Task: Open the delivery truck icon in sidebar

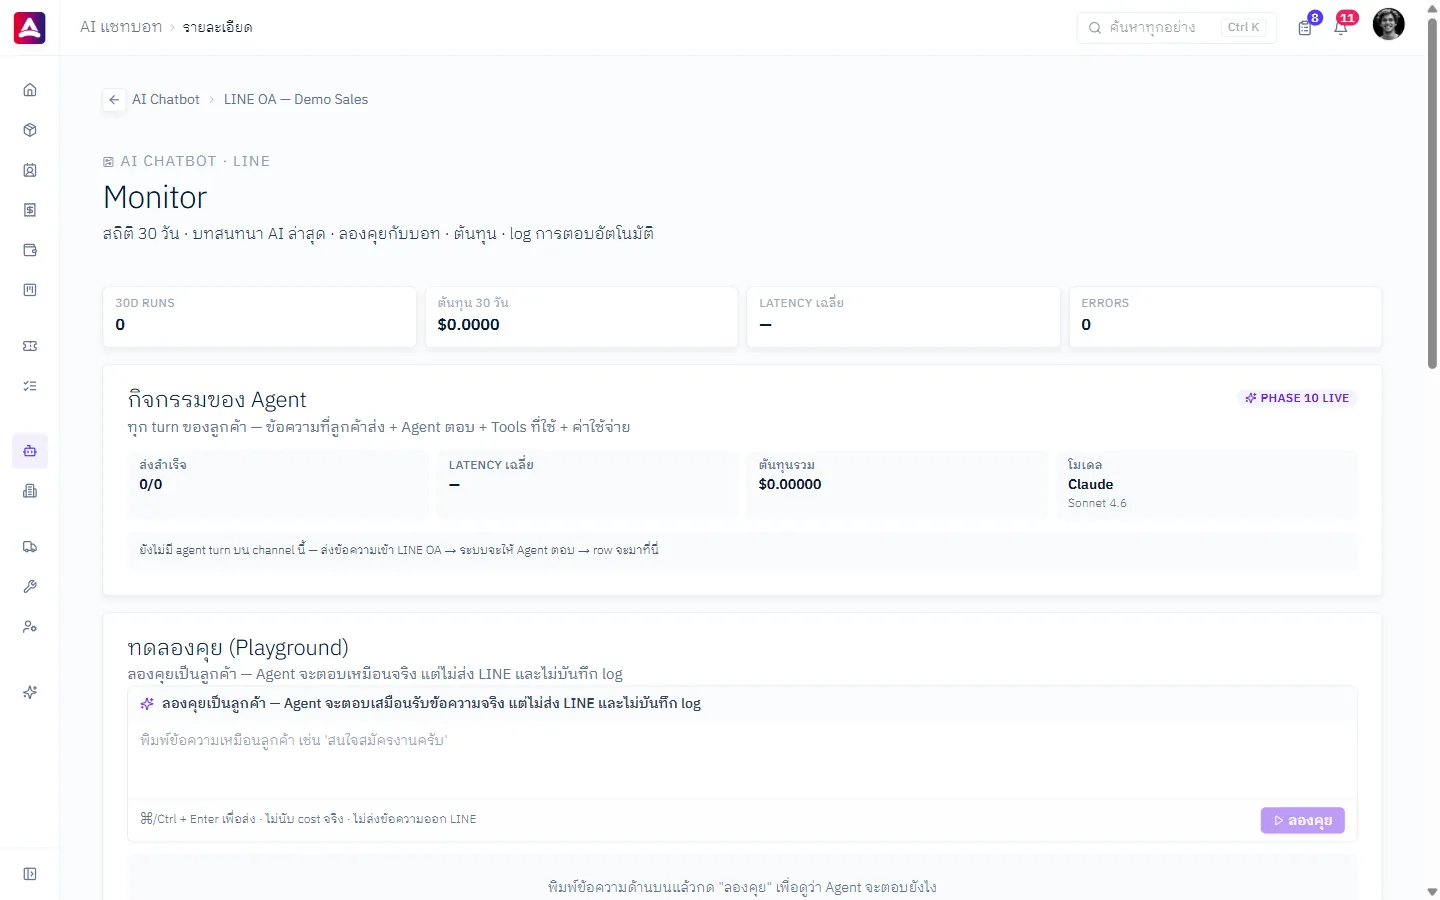Action: point(30,547)
